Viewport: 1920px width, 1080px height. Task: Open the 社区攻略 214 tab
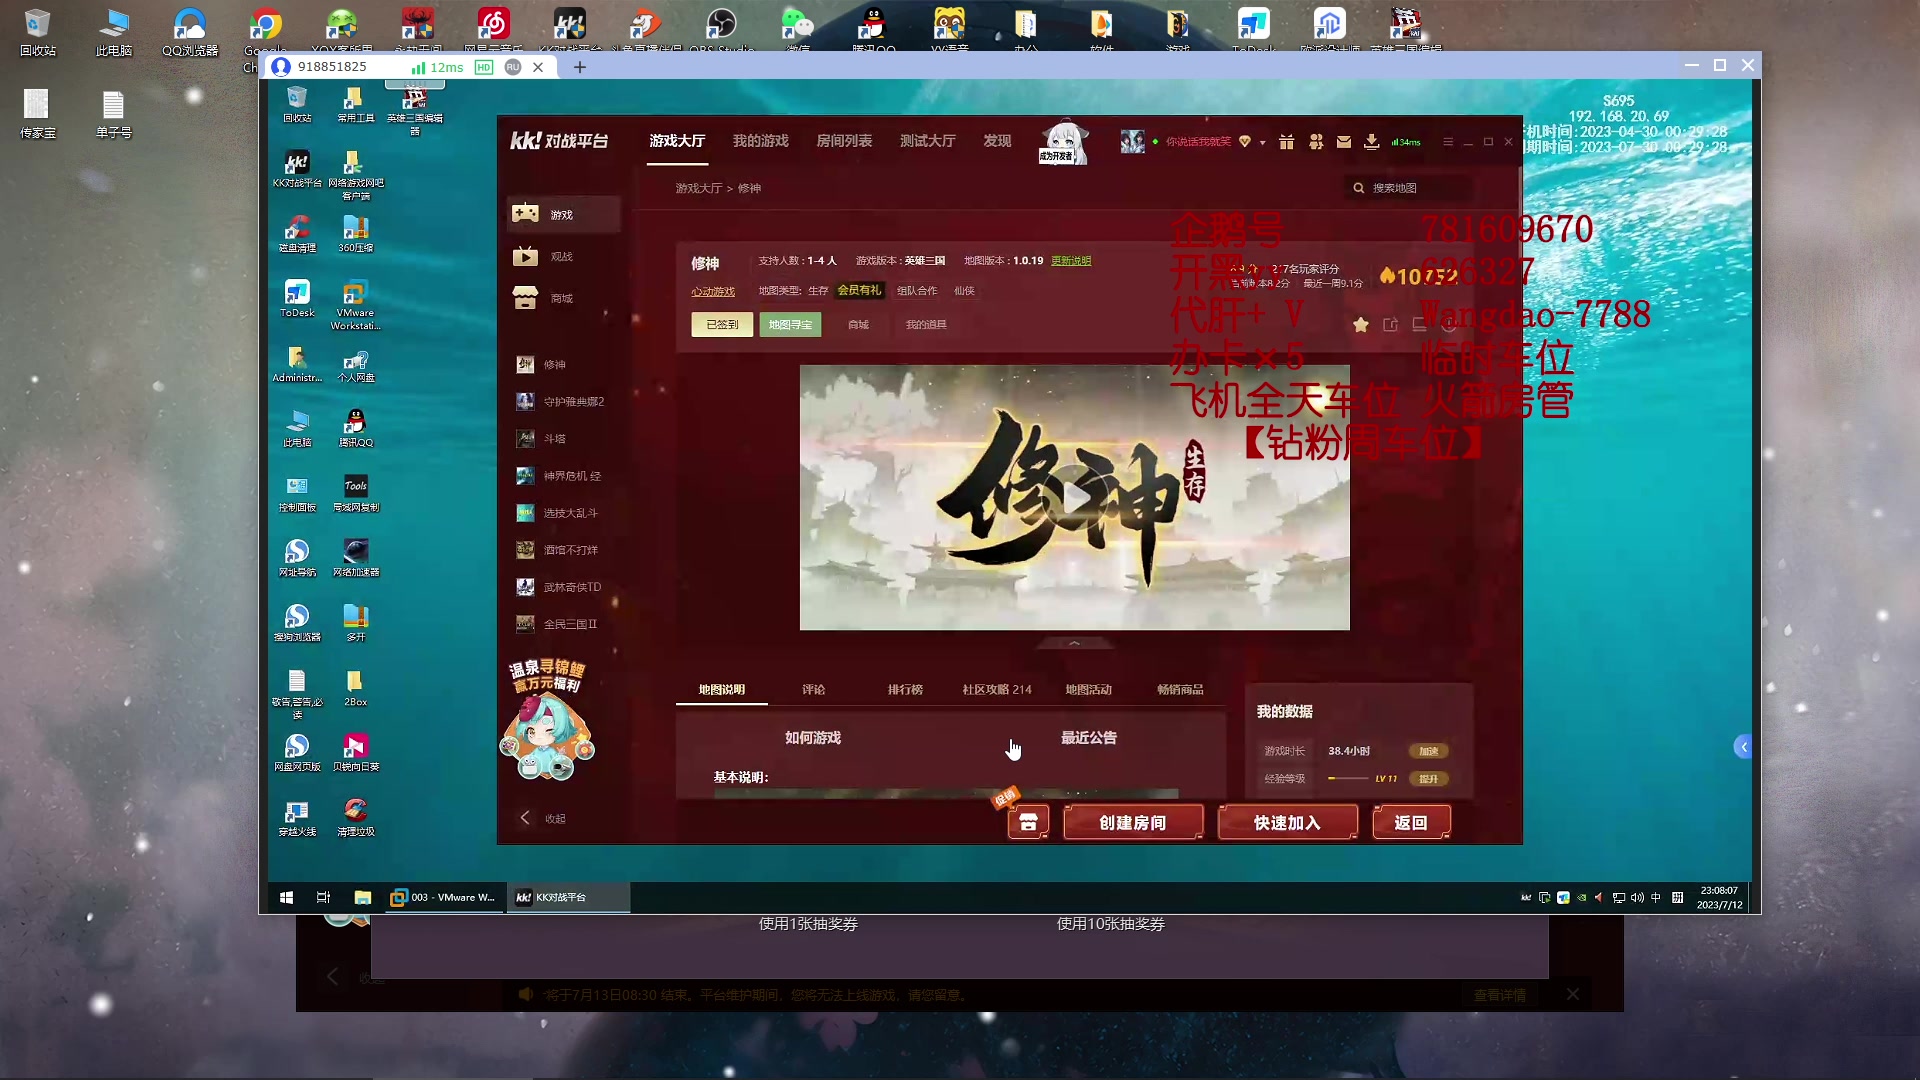click(997, 689)
